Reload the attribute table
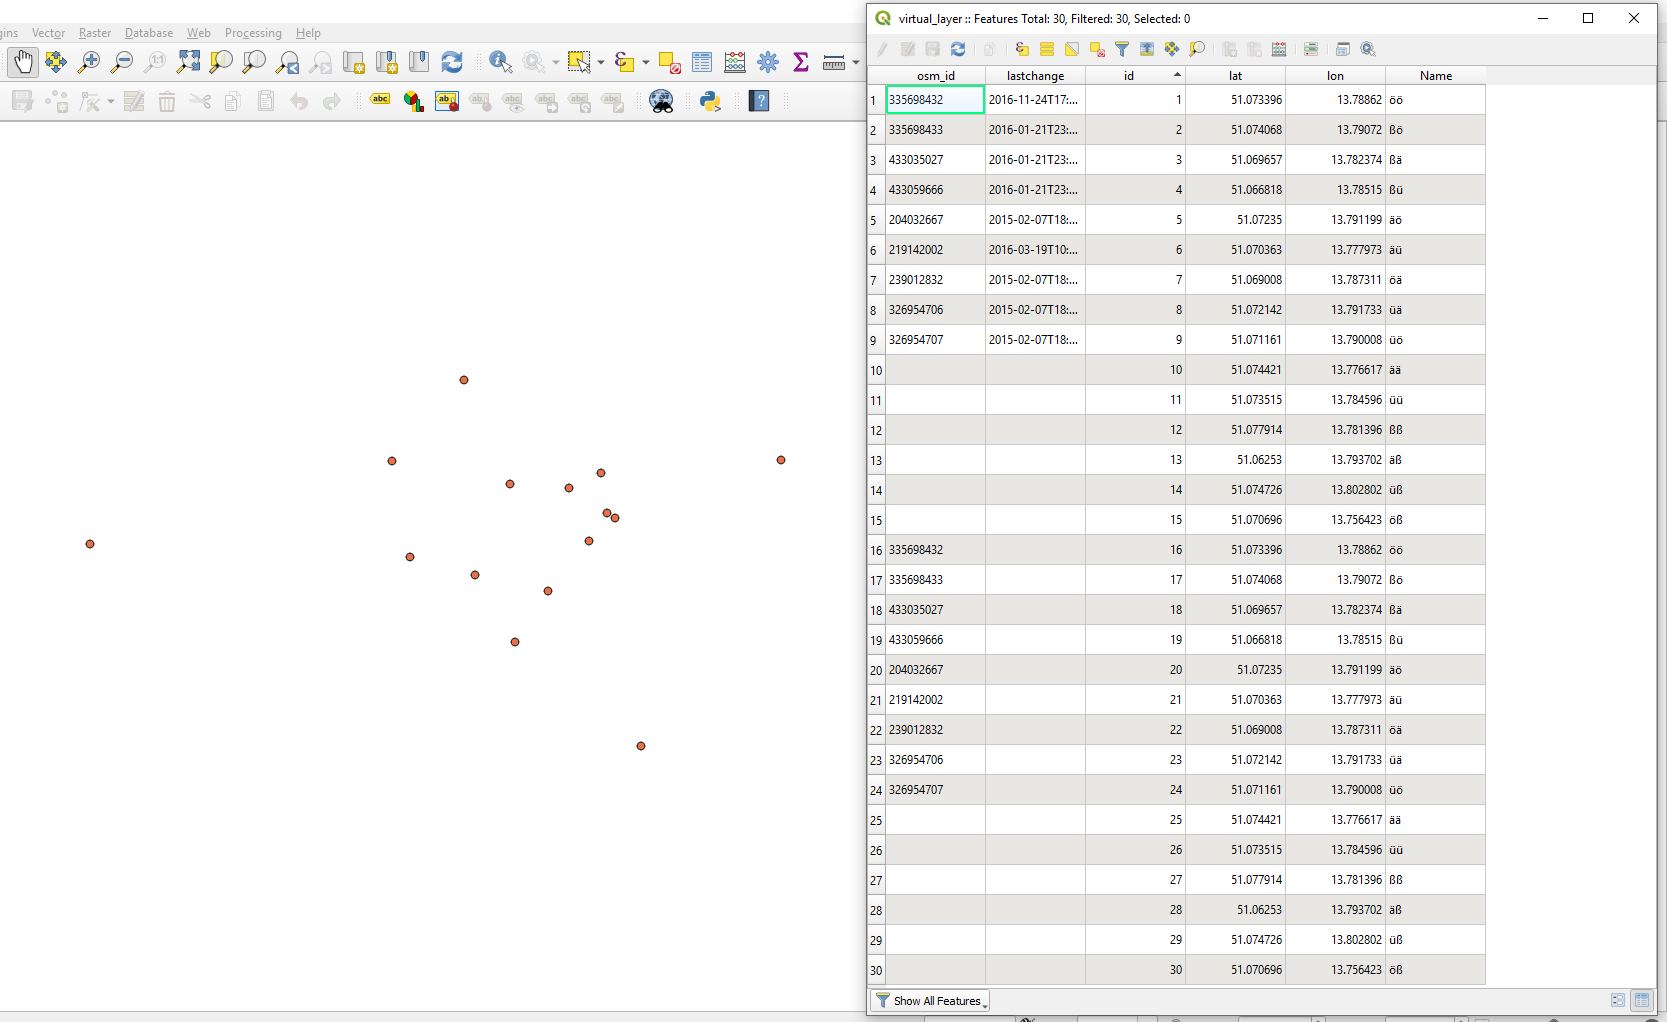 958,49
